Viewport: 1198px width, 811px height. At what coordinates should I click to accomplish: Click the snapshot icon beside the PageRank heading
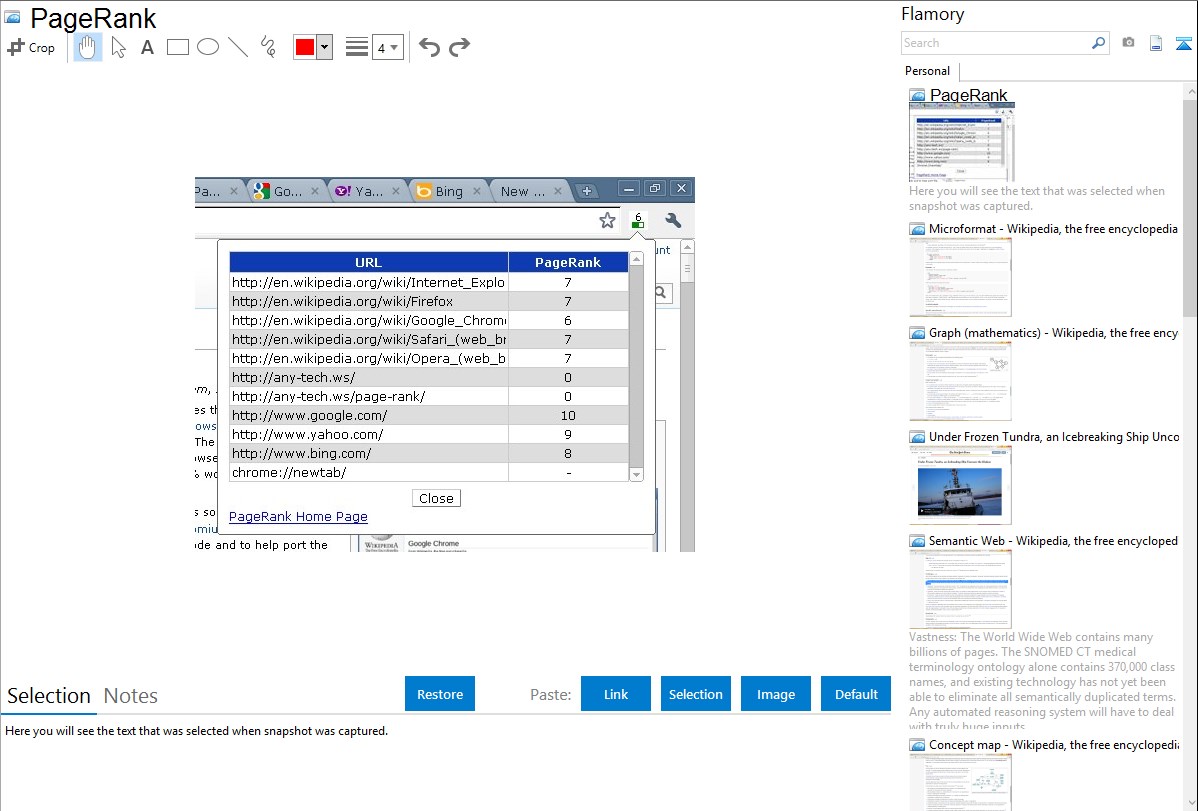click(x=12, y=17)
